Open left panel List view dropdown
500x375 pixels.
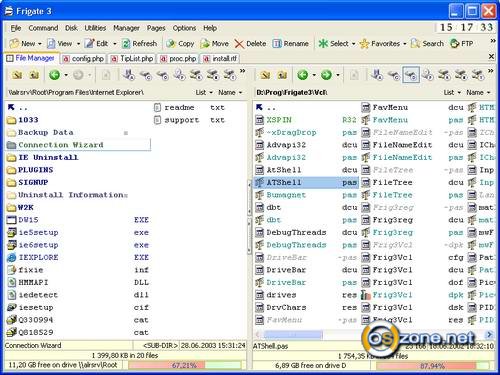tap(204, 92)
